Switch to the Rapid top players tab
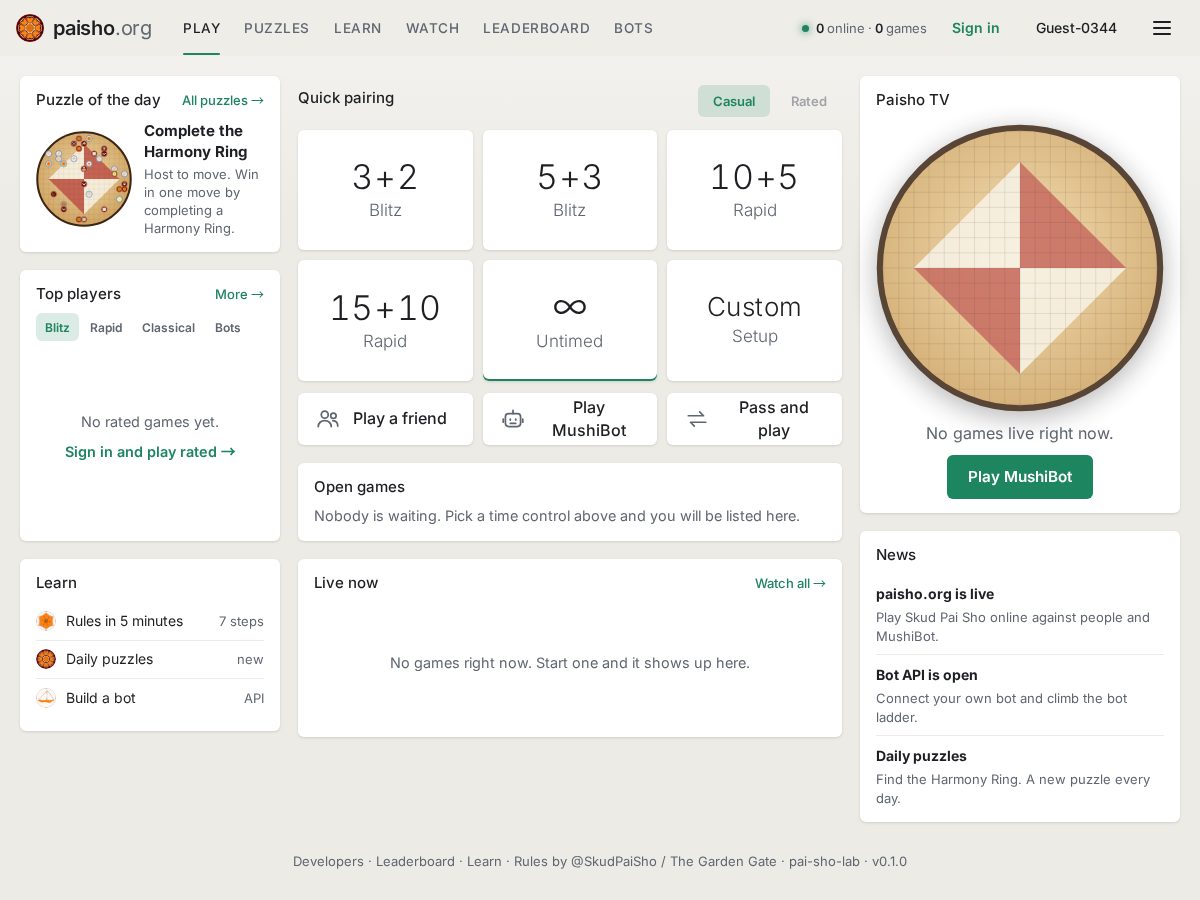Viewport: 1200px width, 900px height. (106, 328)
